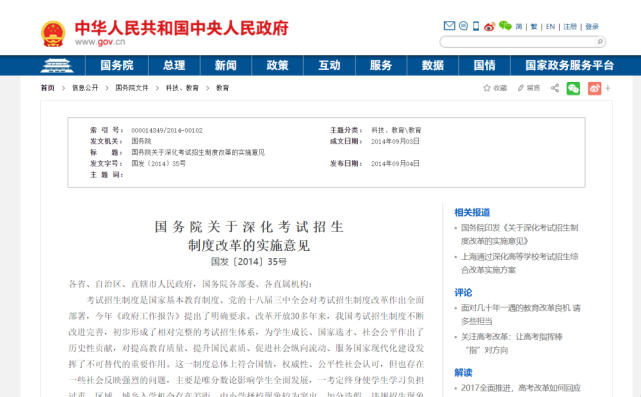The image size is (641, 397).
Task: Click the red Weibo icon in header
Action: (489, 27)
